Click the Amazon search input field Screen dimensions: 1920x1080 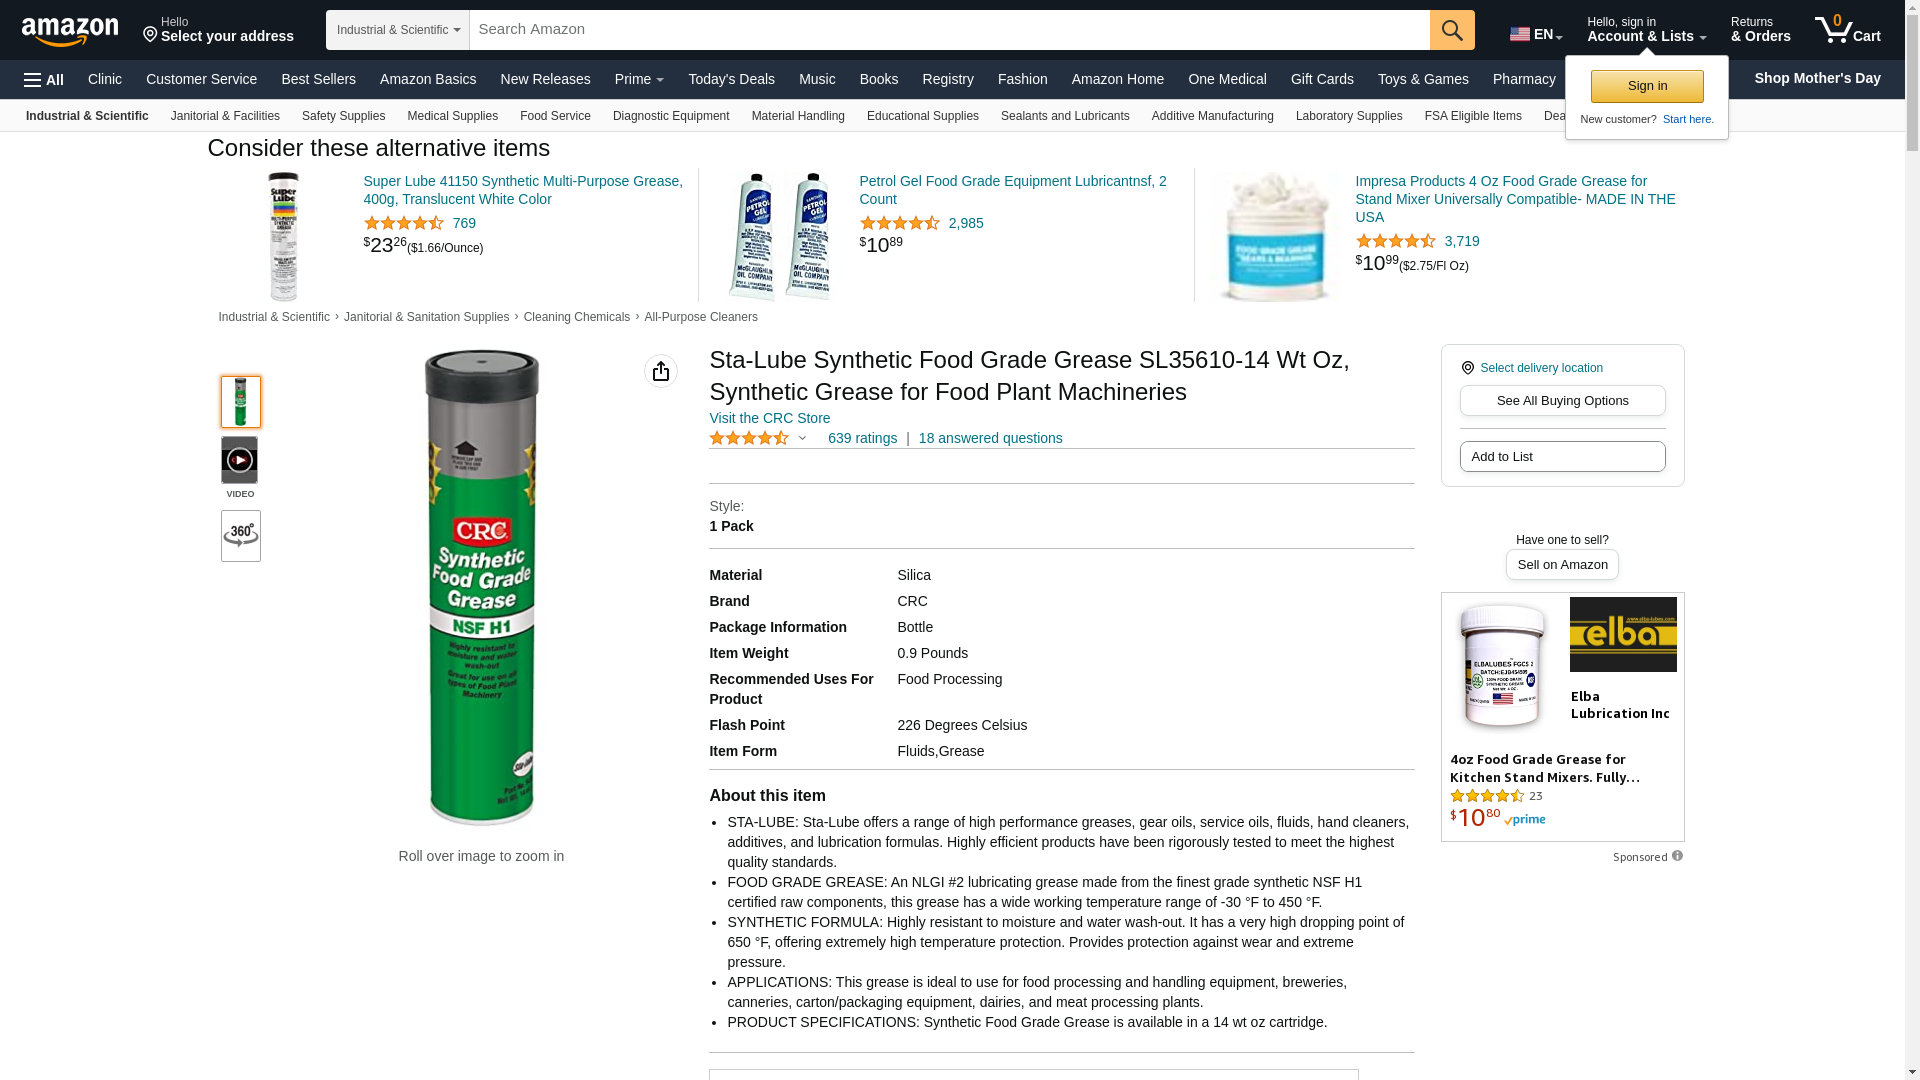point(948,30)
